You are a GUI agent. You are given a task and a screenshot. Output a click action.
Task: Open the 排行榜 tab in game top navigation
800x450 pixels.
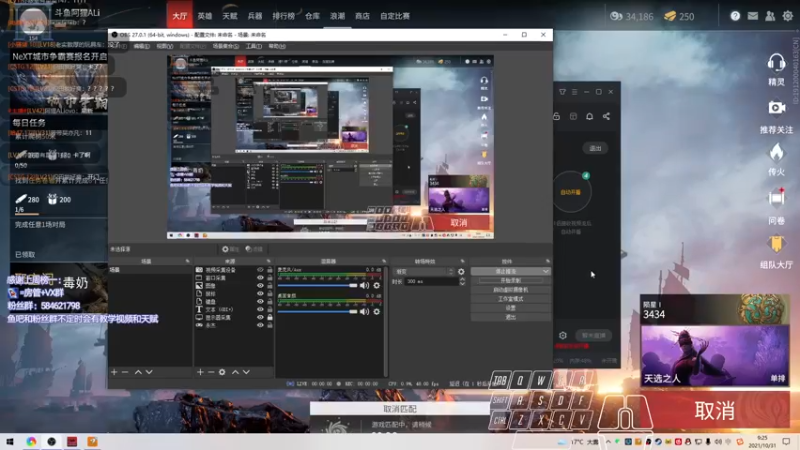pos(283,16)
